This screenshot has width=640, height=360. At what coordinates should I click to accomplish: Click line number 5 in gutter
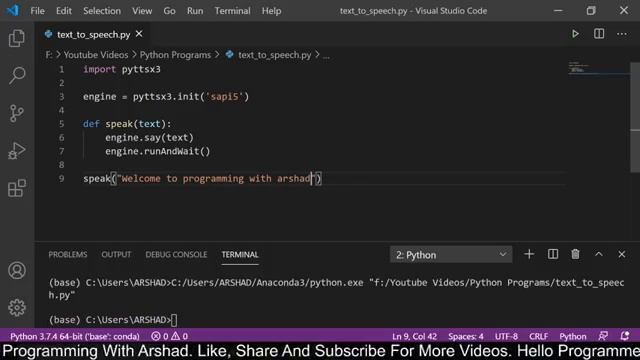[x=61, y=124]
